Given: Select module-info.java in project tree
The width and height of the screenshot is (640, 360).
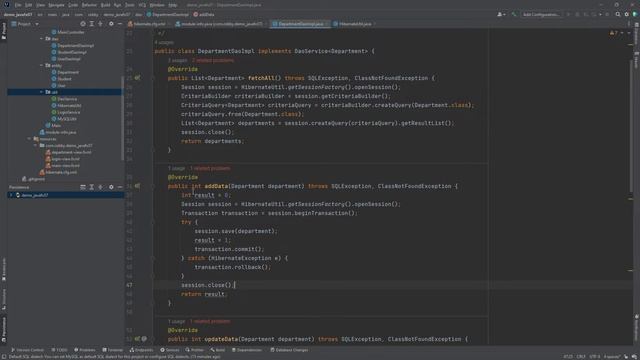Looking at the screenshot, I should tap(58, 132).
